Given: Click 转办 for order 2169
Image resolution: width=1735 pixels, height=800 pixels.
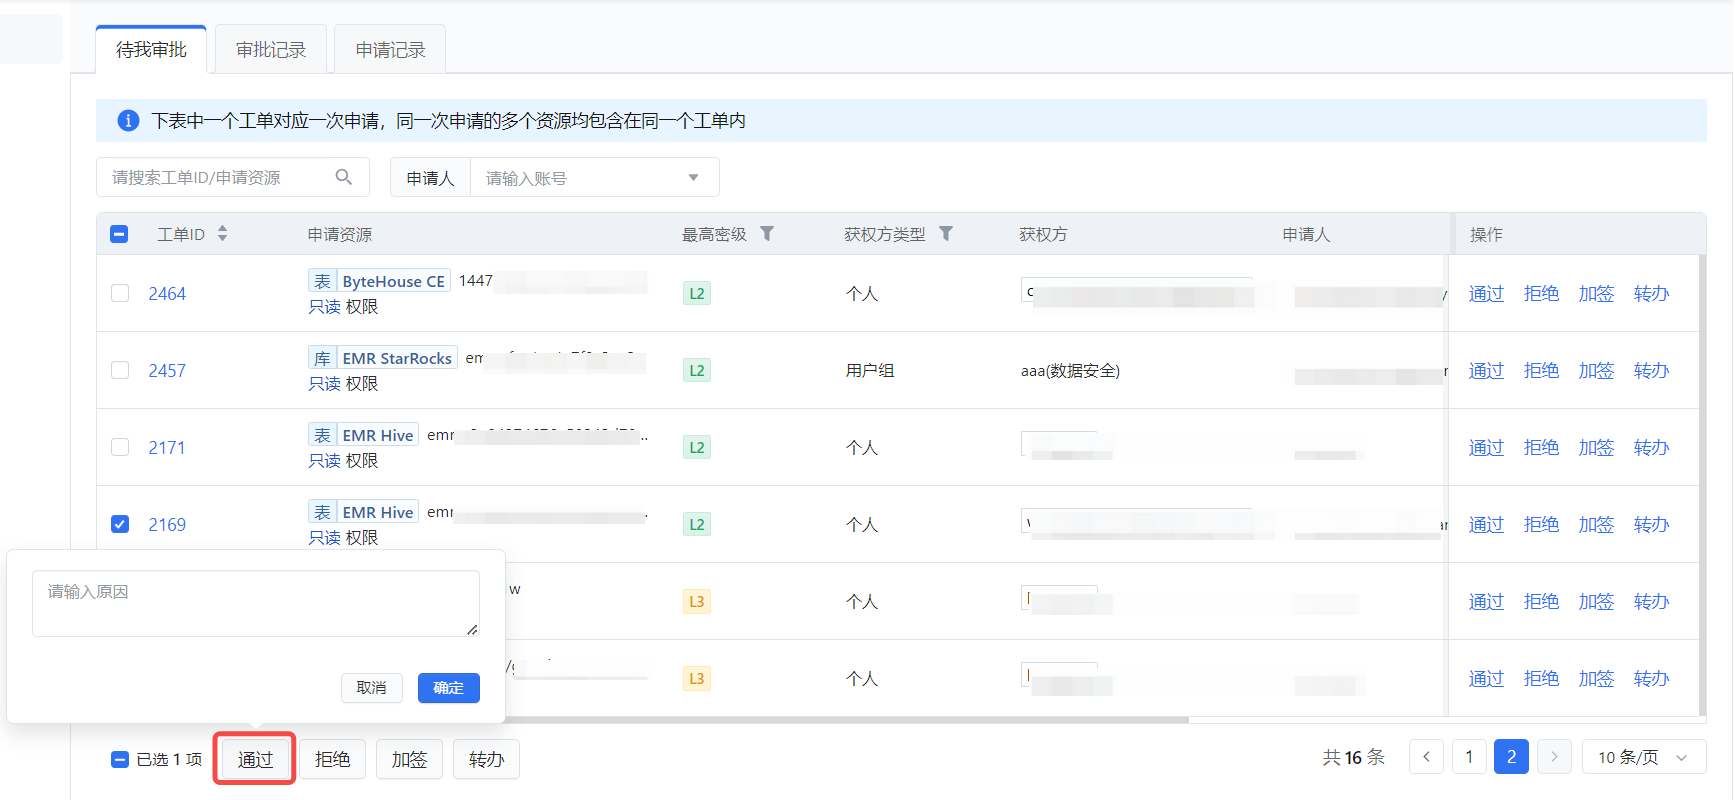Looking at the screenshot, I should (1651, 524).
